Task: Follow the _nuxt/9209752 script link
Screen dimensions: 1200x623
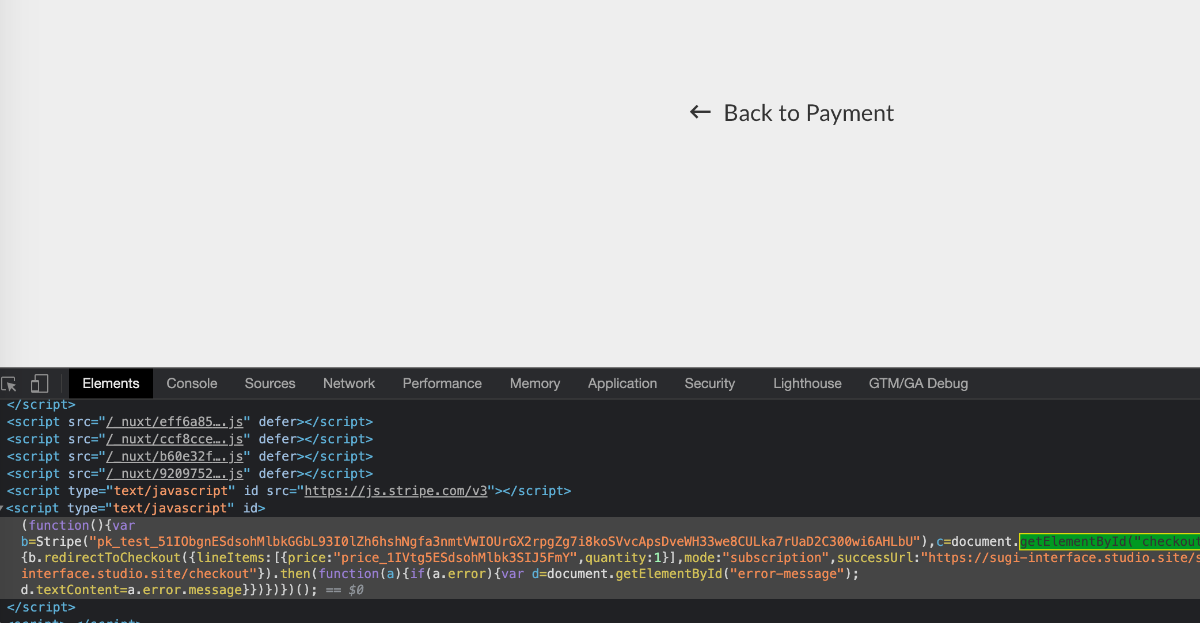Action: (175, 473)
